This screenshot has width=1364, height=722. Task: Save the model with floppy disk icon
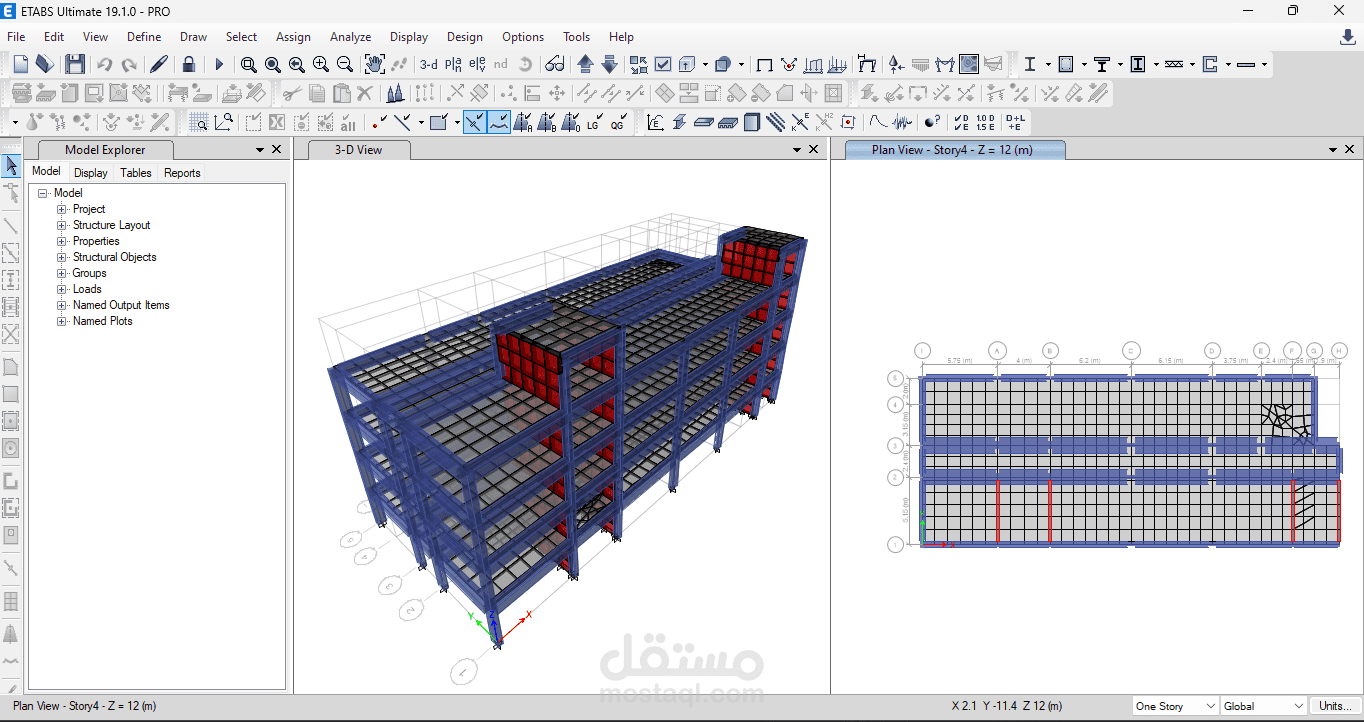[75, 64]
